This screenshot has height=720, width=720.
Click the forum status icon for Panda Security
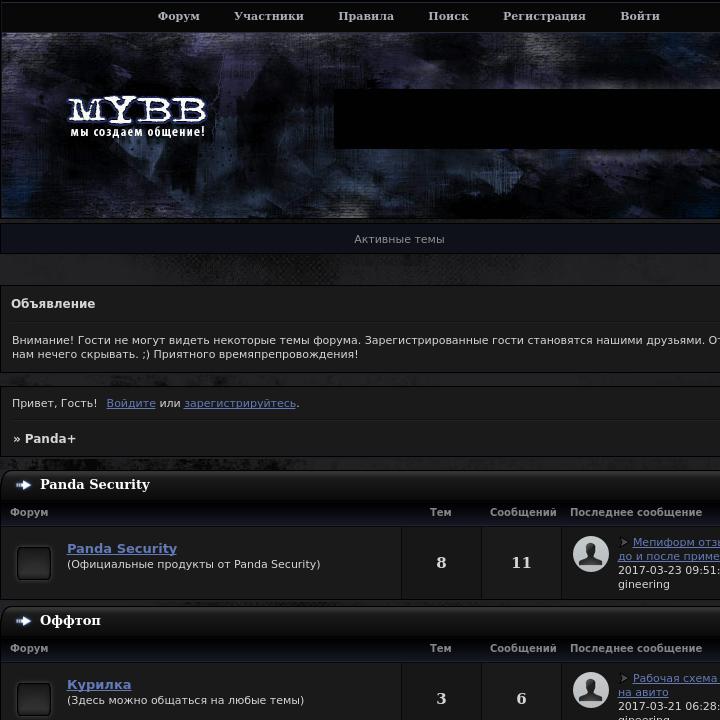tap(34, 563)
